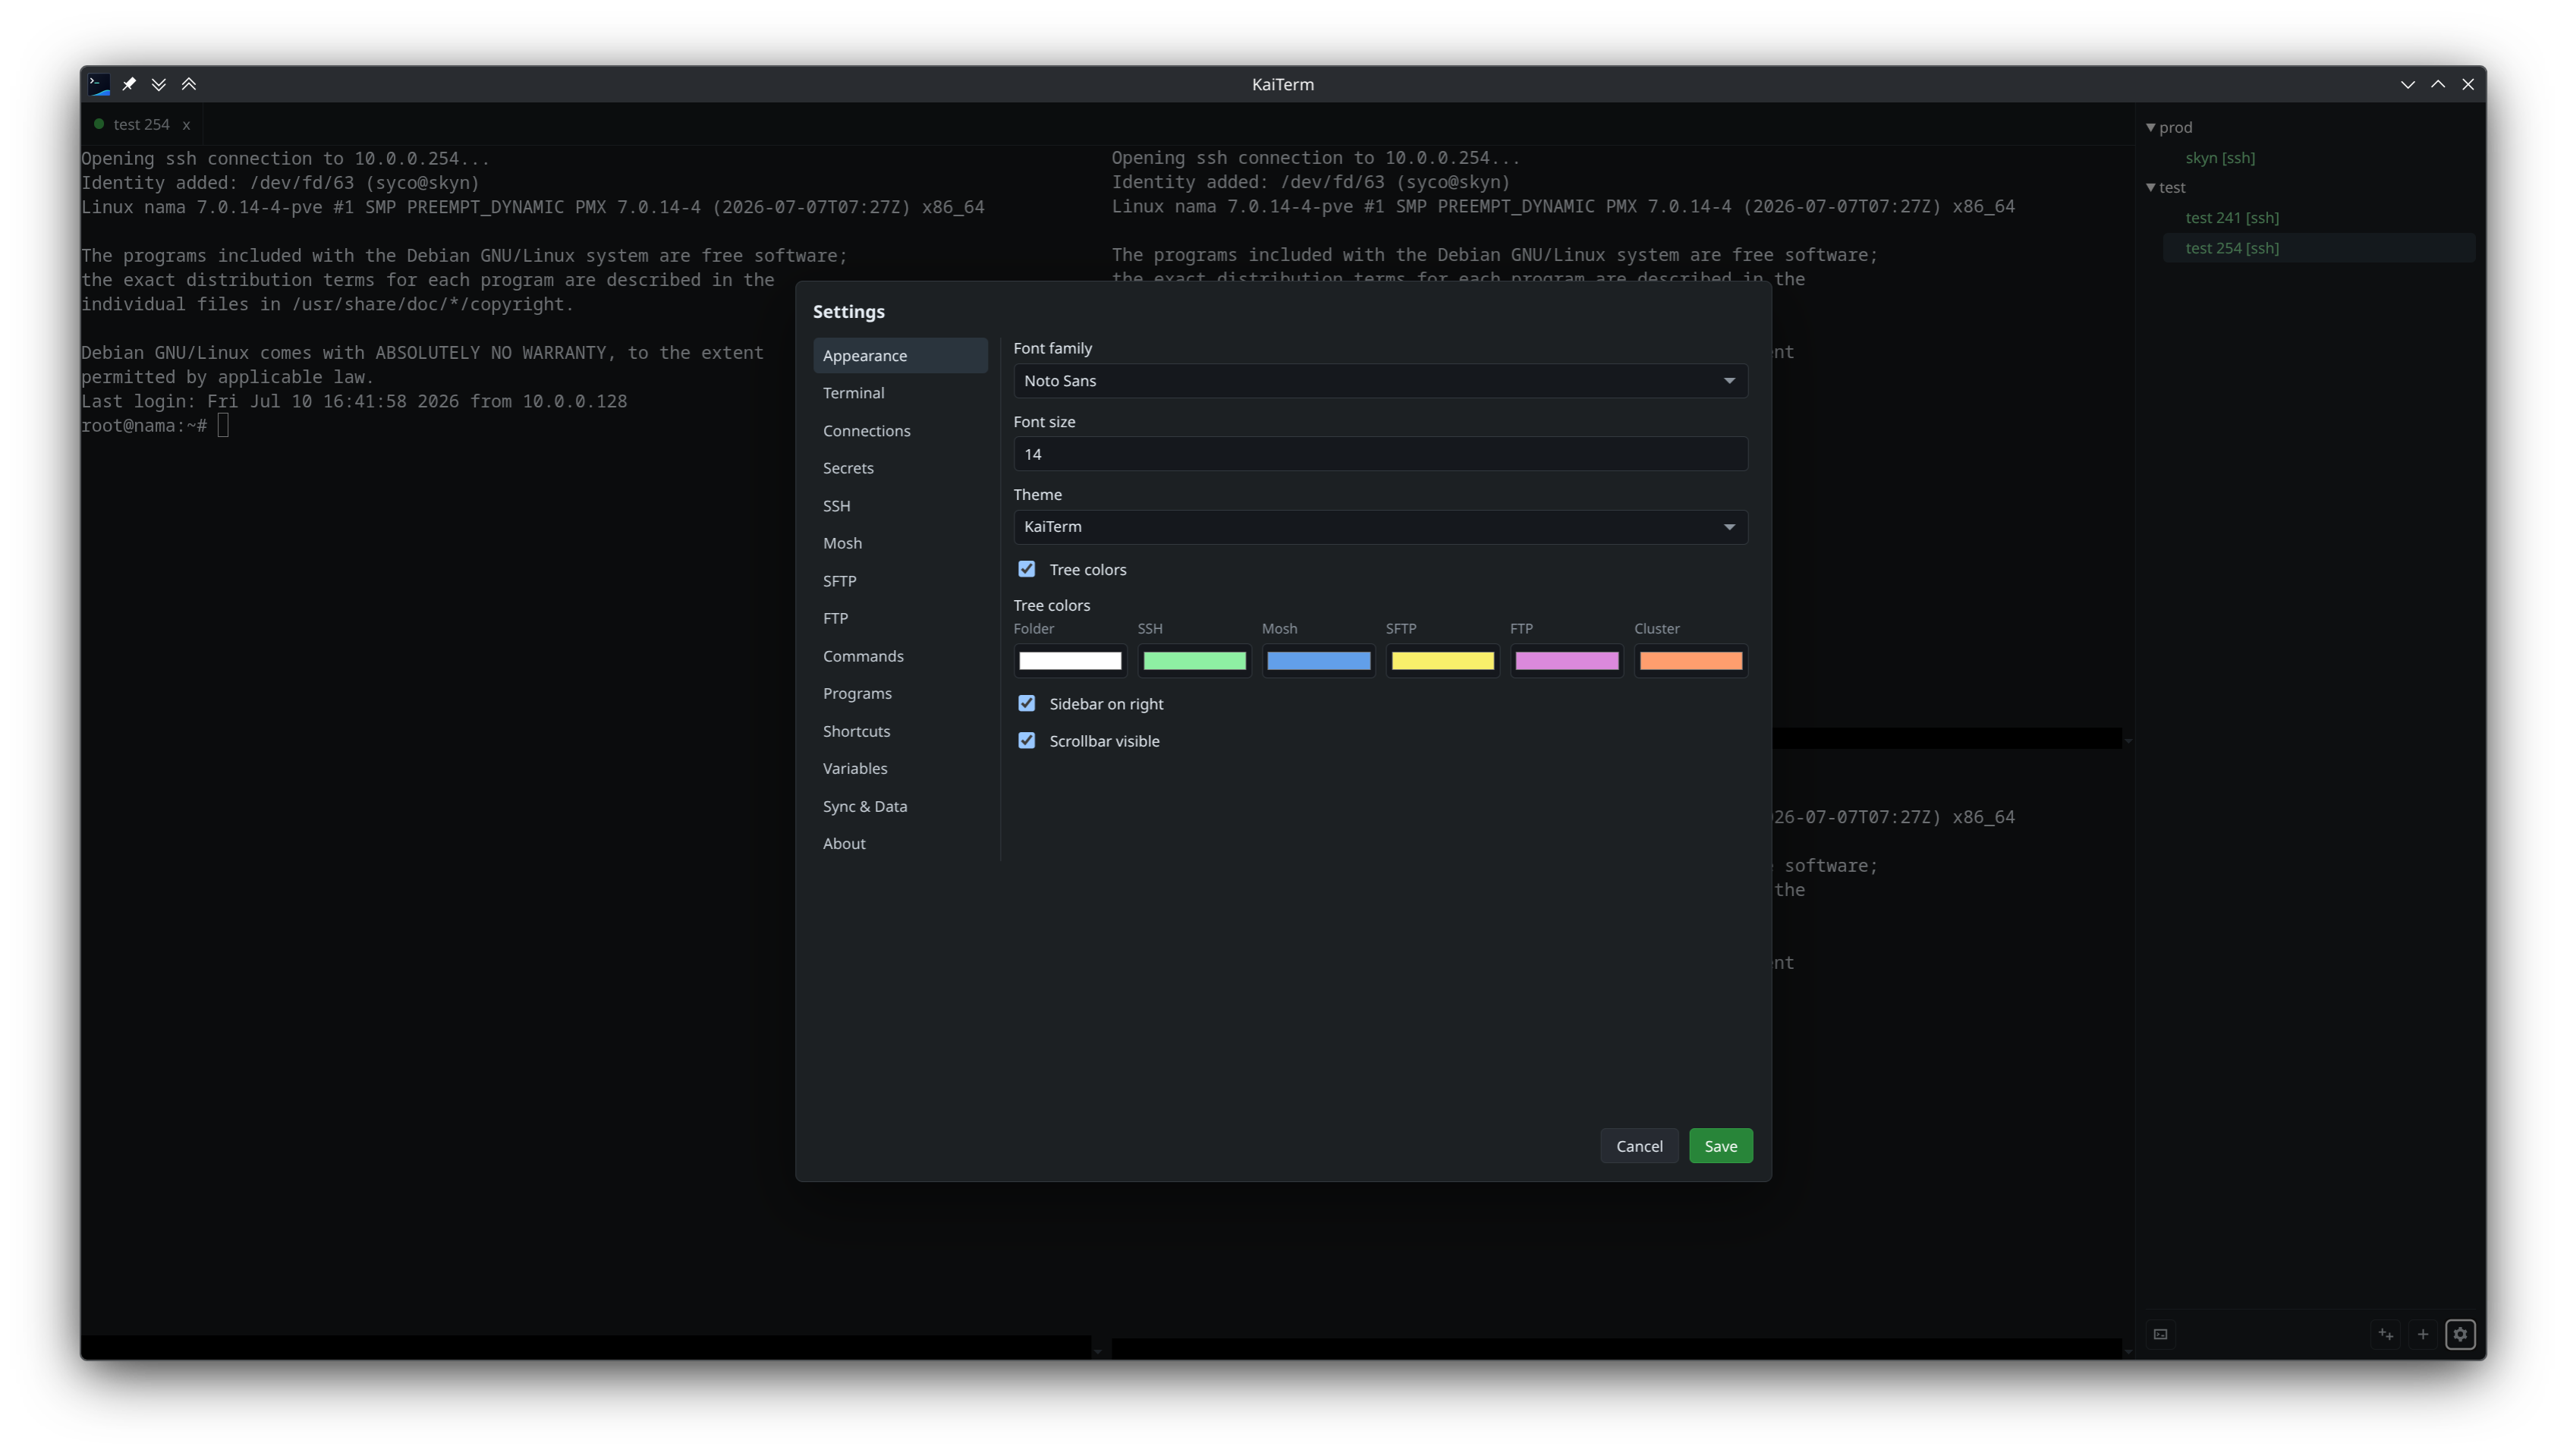Click the KaiTerm app icon in title bar

99,84
